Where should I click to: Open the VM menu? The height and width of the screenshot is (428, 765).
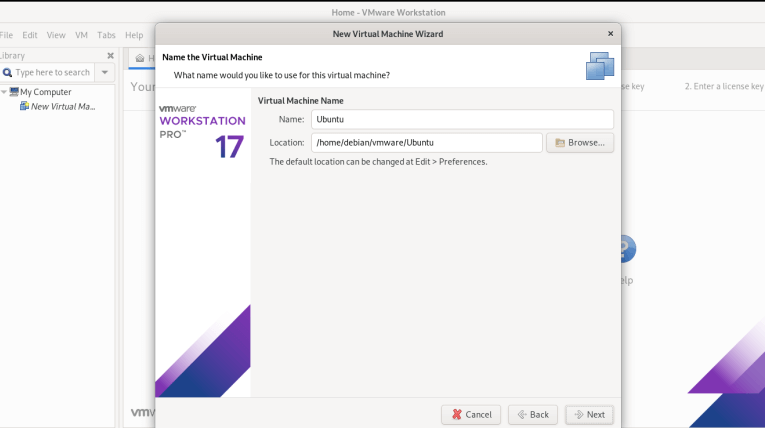click(81, 35)
